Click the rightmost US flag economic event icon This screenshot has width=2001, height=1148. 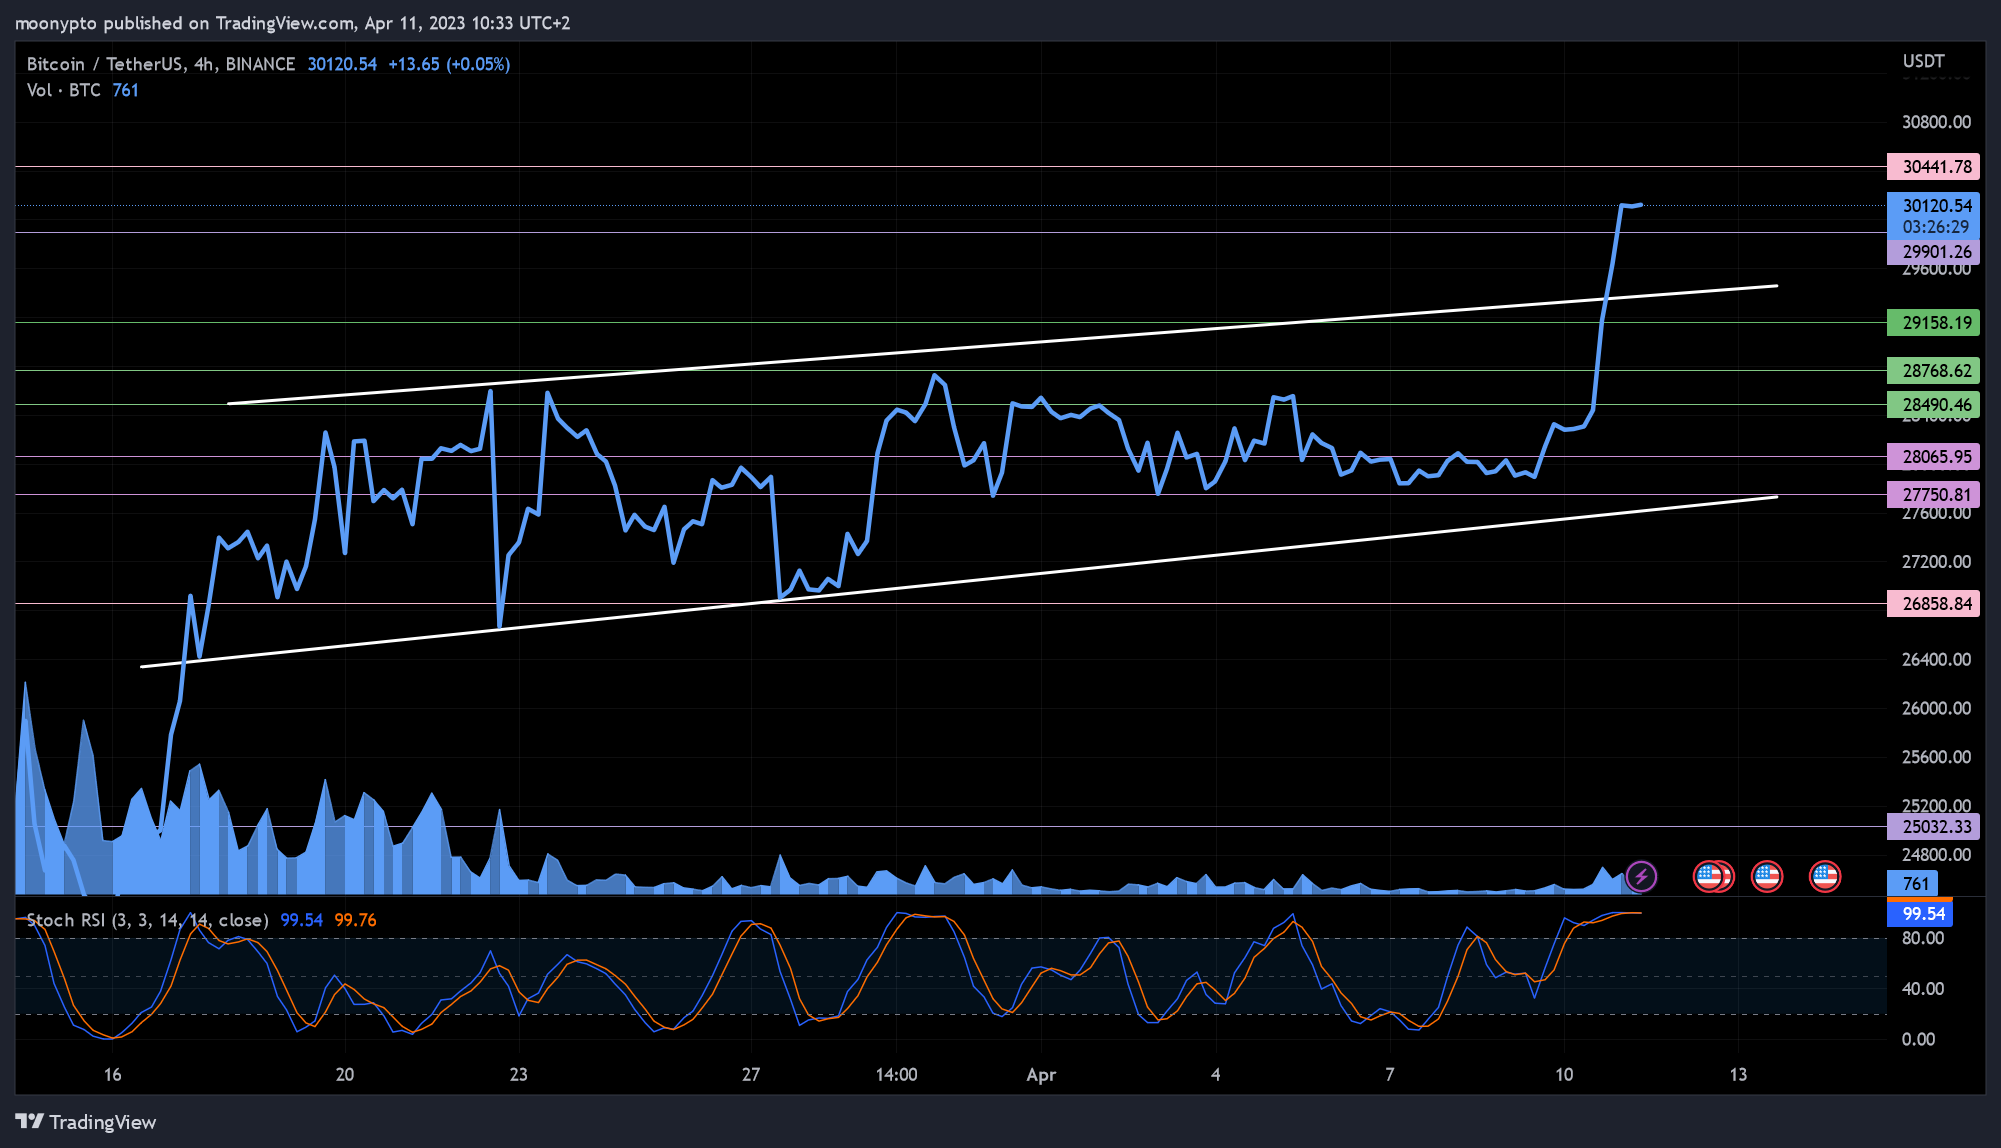tap(1825, 877)
